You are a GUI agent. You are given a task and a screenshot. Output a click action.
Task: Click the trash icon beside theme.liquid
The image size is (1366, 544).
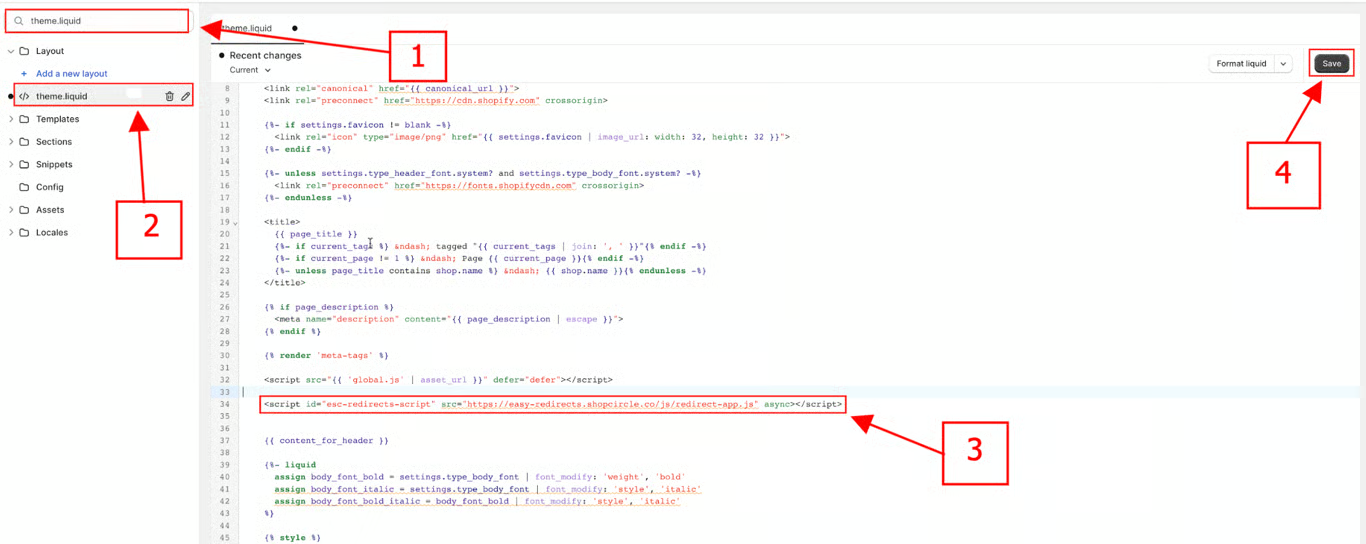(x=169, y=96)
